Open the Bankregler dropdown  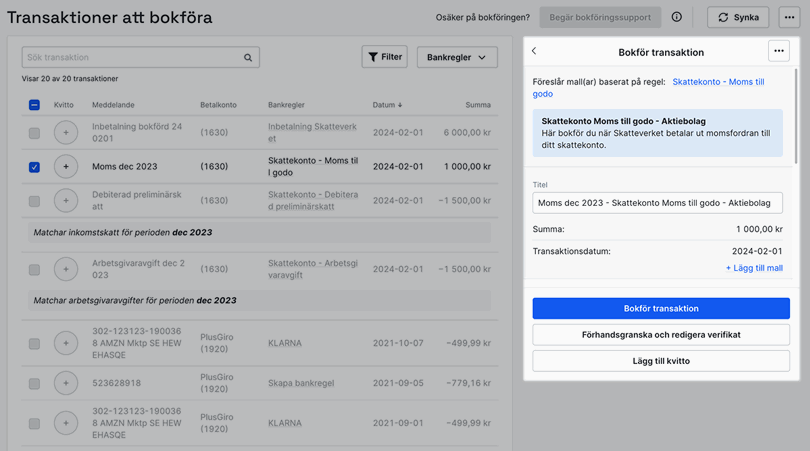(457, 58)
